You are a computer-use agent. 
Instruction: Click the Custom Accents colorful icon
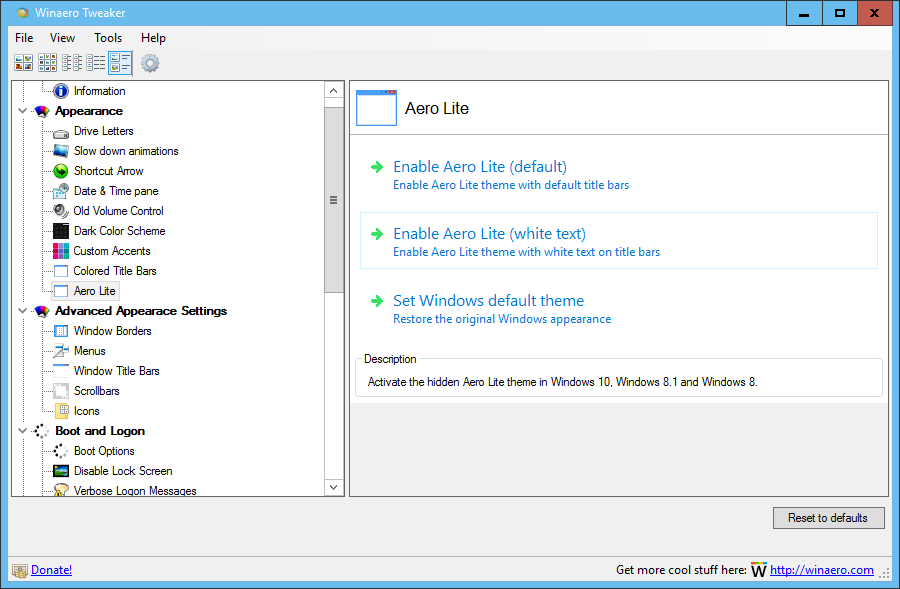61,251
